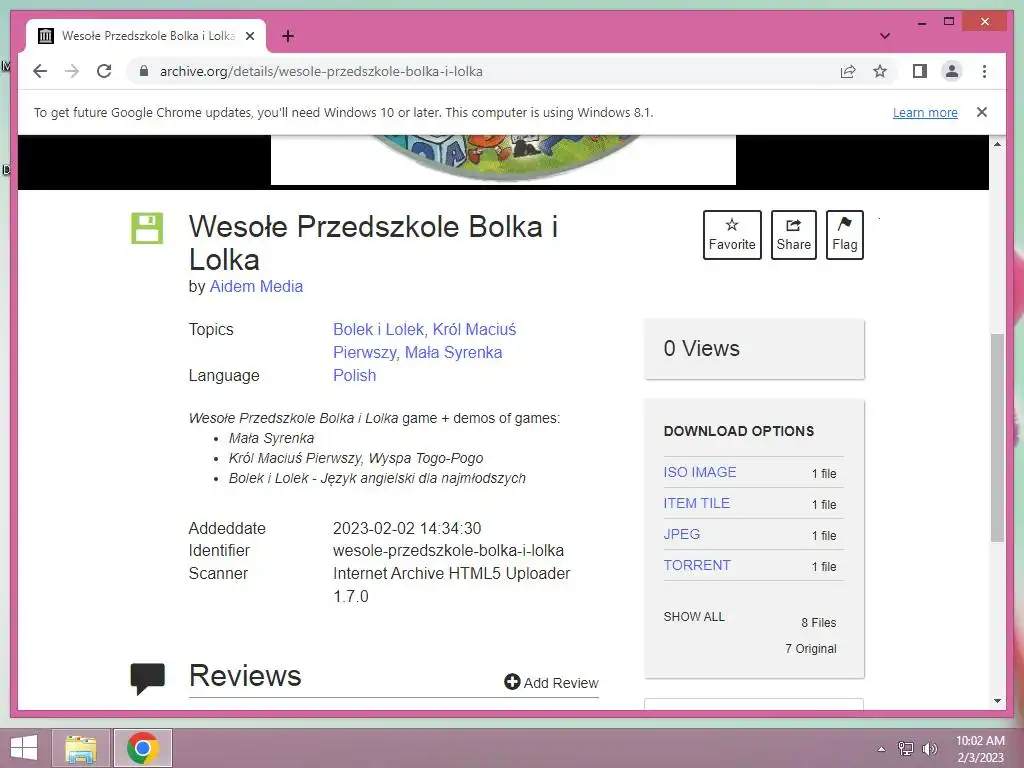This screenshot has width=1024, height=768.
Task: Select the Polish language link
Action: pyautogui.click(x=355, y=376)
